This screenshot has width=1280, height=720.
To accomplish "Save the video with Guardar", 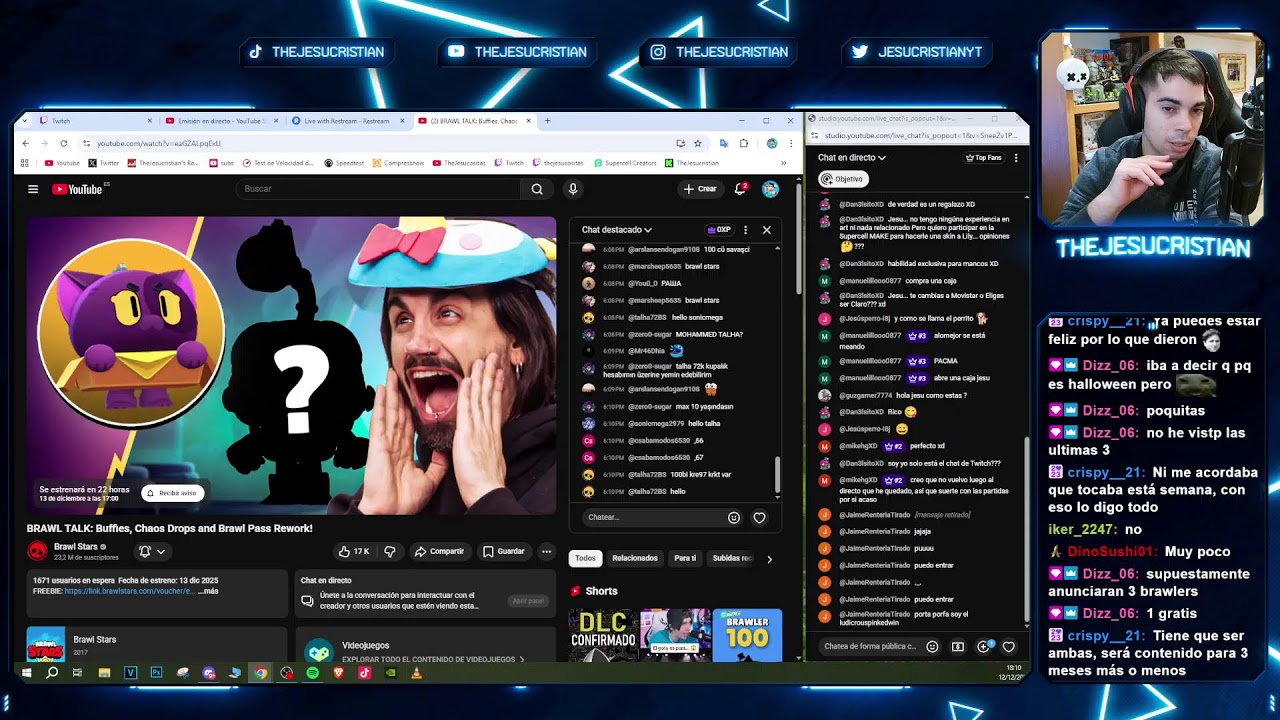I will tap(503, 551).
